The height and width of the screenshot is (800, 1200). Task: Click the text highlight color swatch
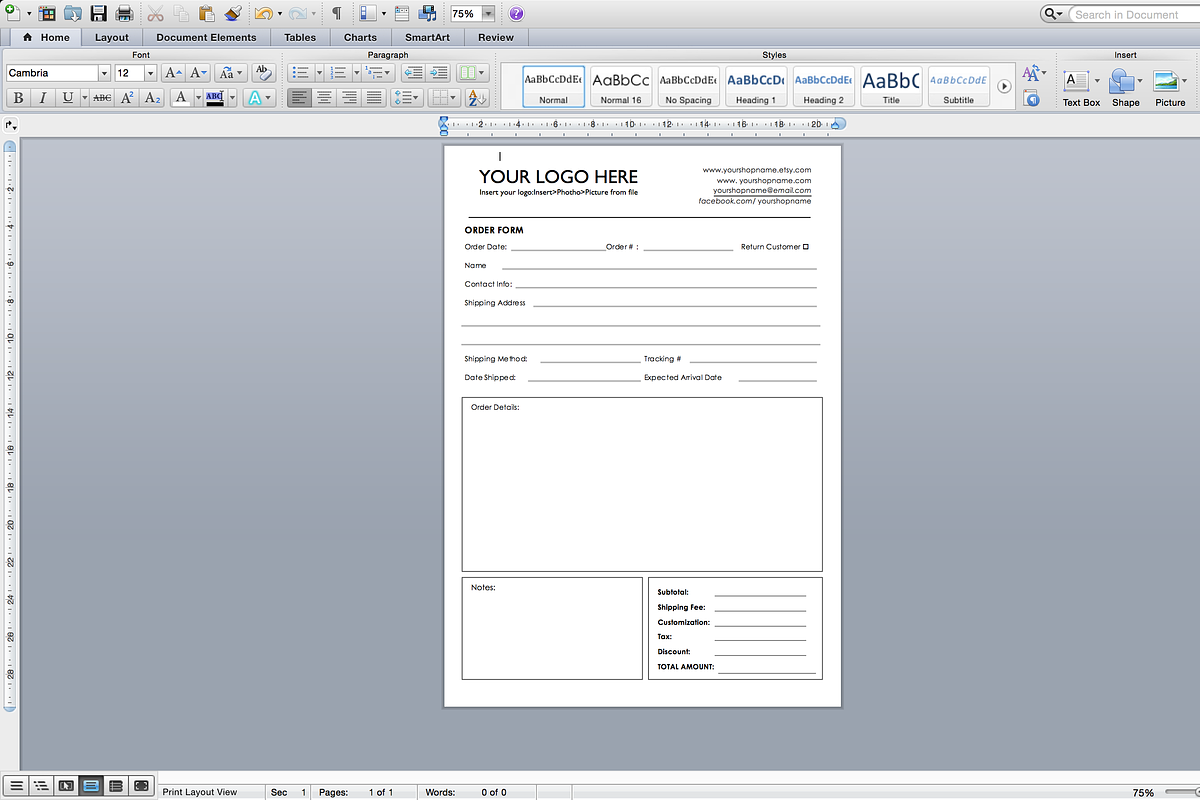(x=214, y=98)
